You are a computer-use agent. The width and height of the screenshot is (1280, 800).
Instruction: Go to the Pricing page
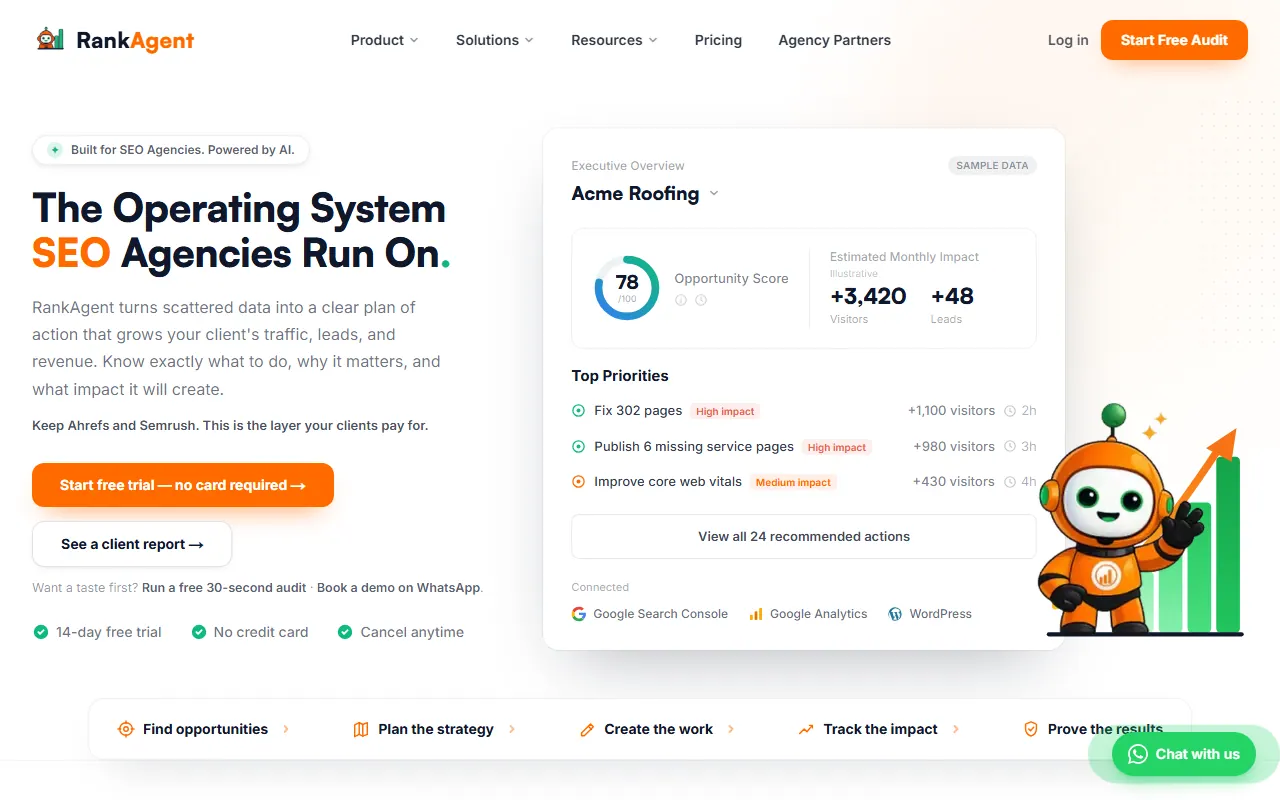pos(718,40)
